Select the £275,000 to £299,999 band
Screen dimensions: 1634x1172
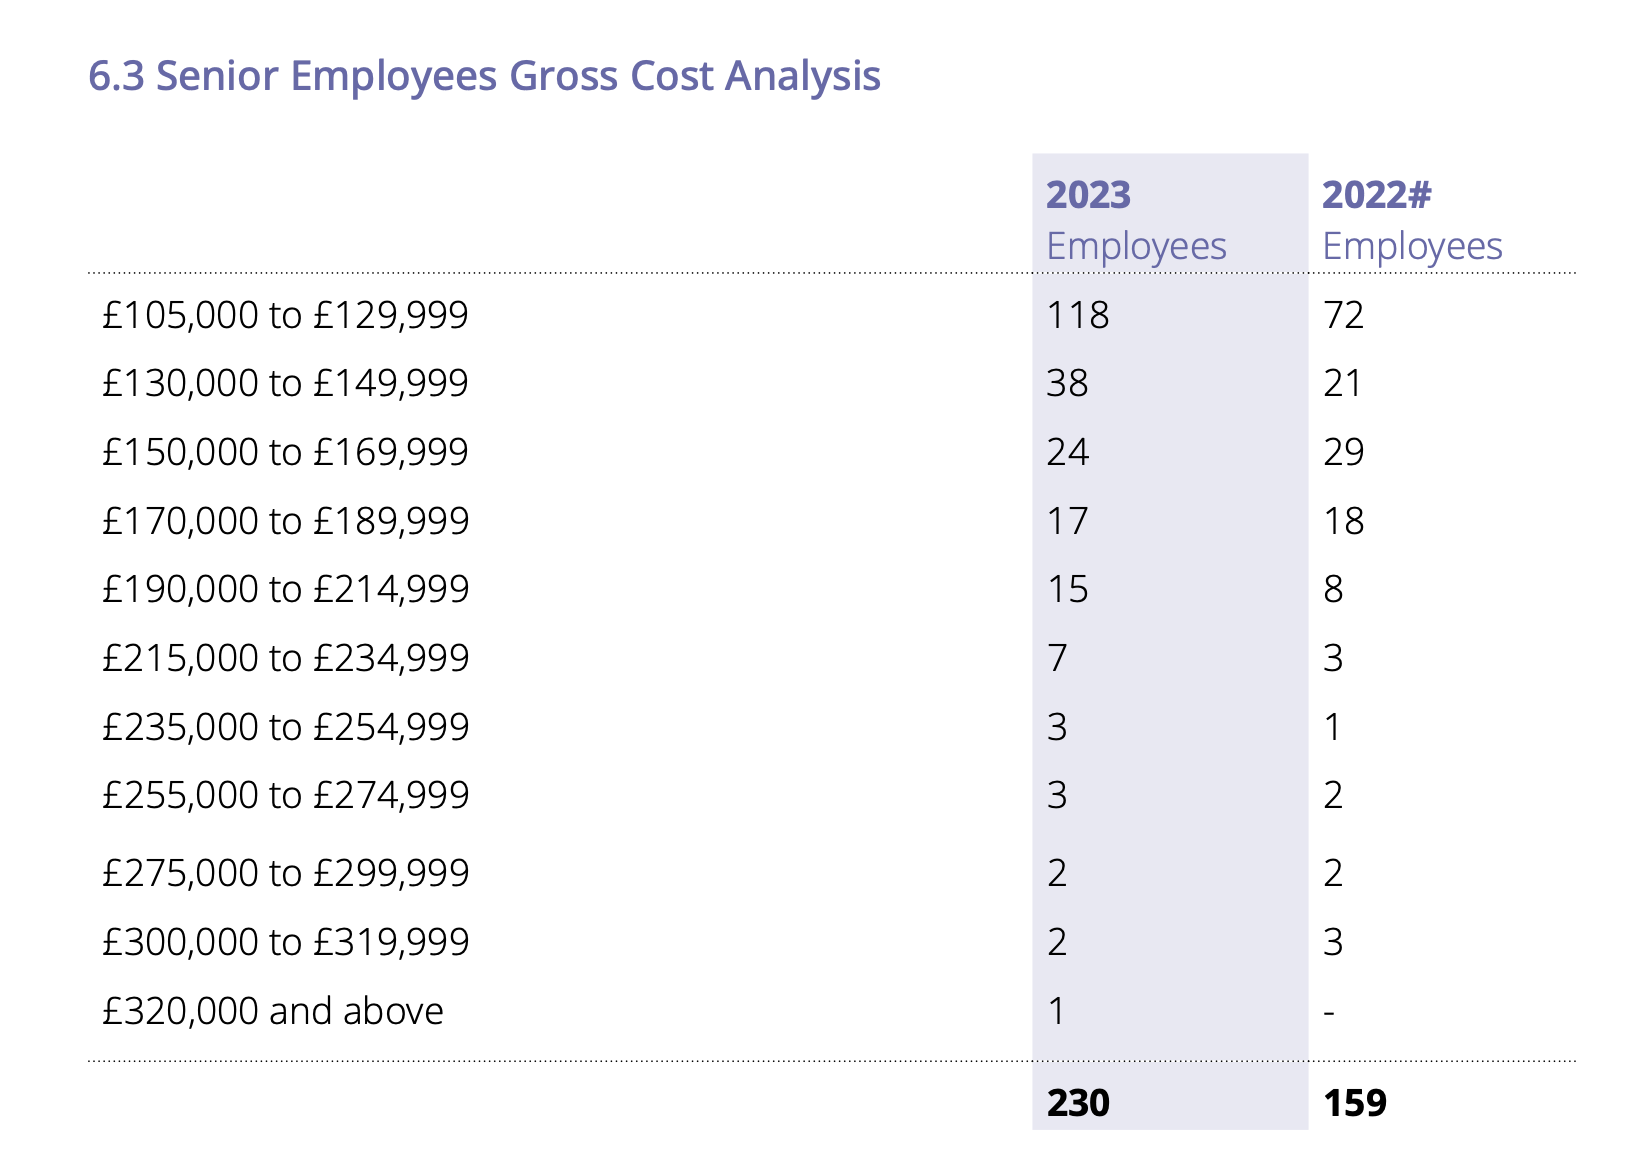285,873
